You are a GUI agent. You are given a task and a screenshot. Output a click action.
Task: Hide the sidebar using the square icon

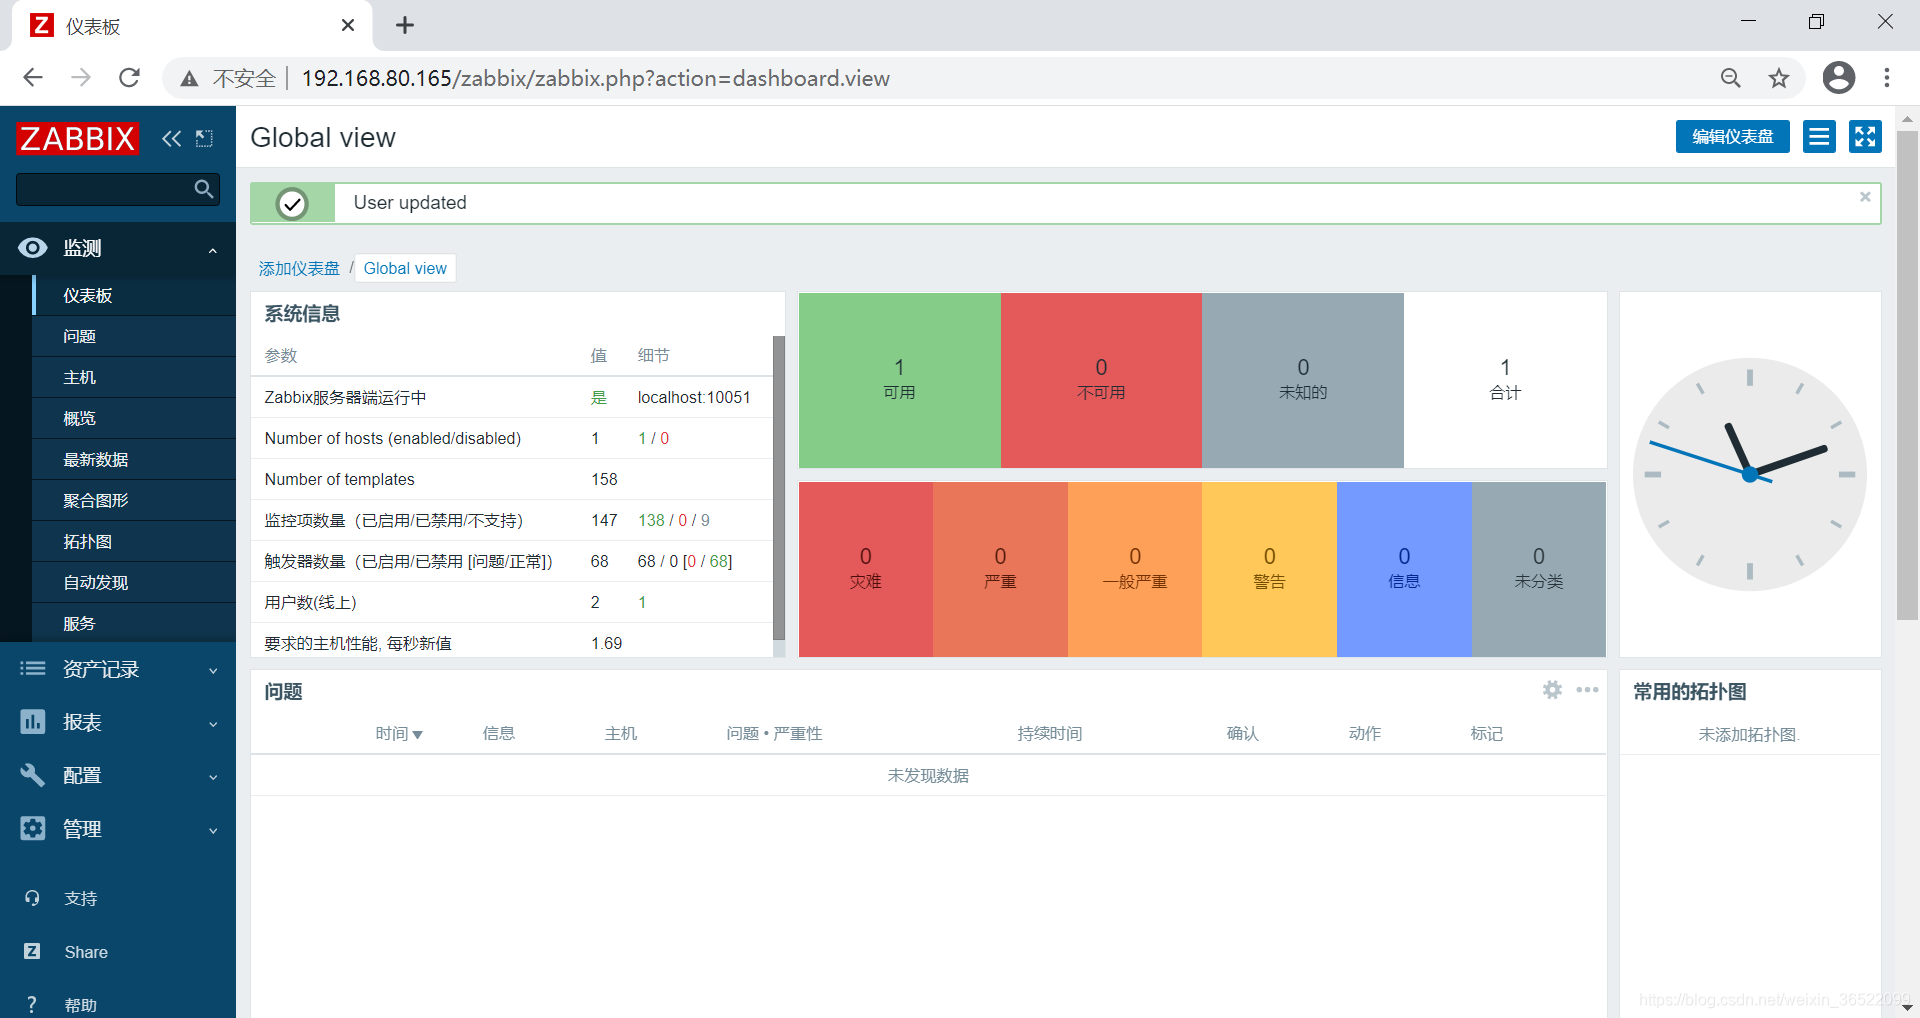click(204, 139)
